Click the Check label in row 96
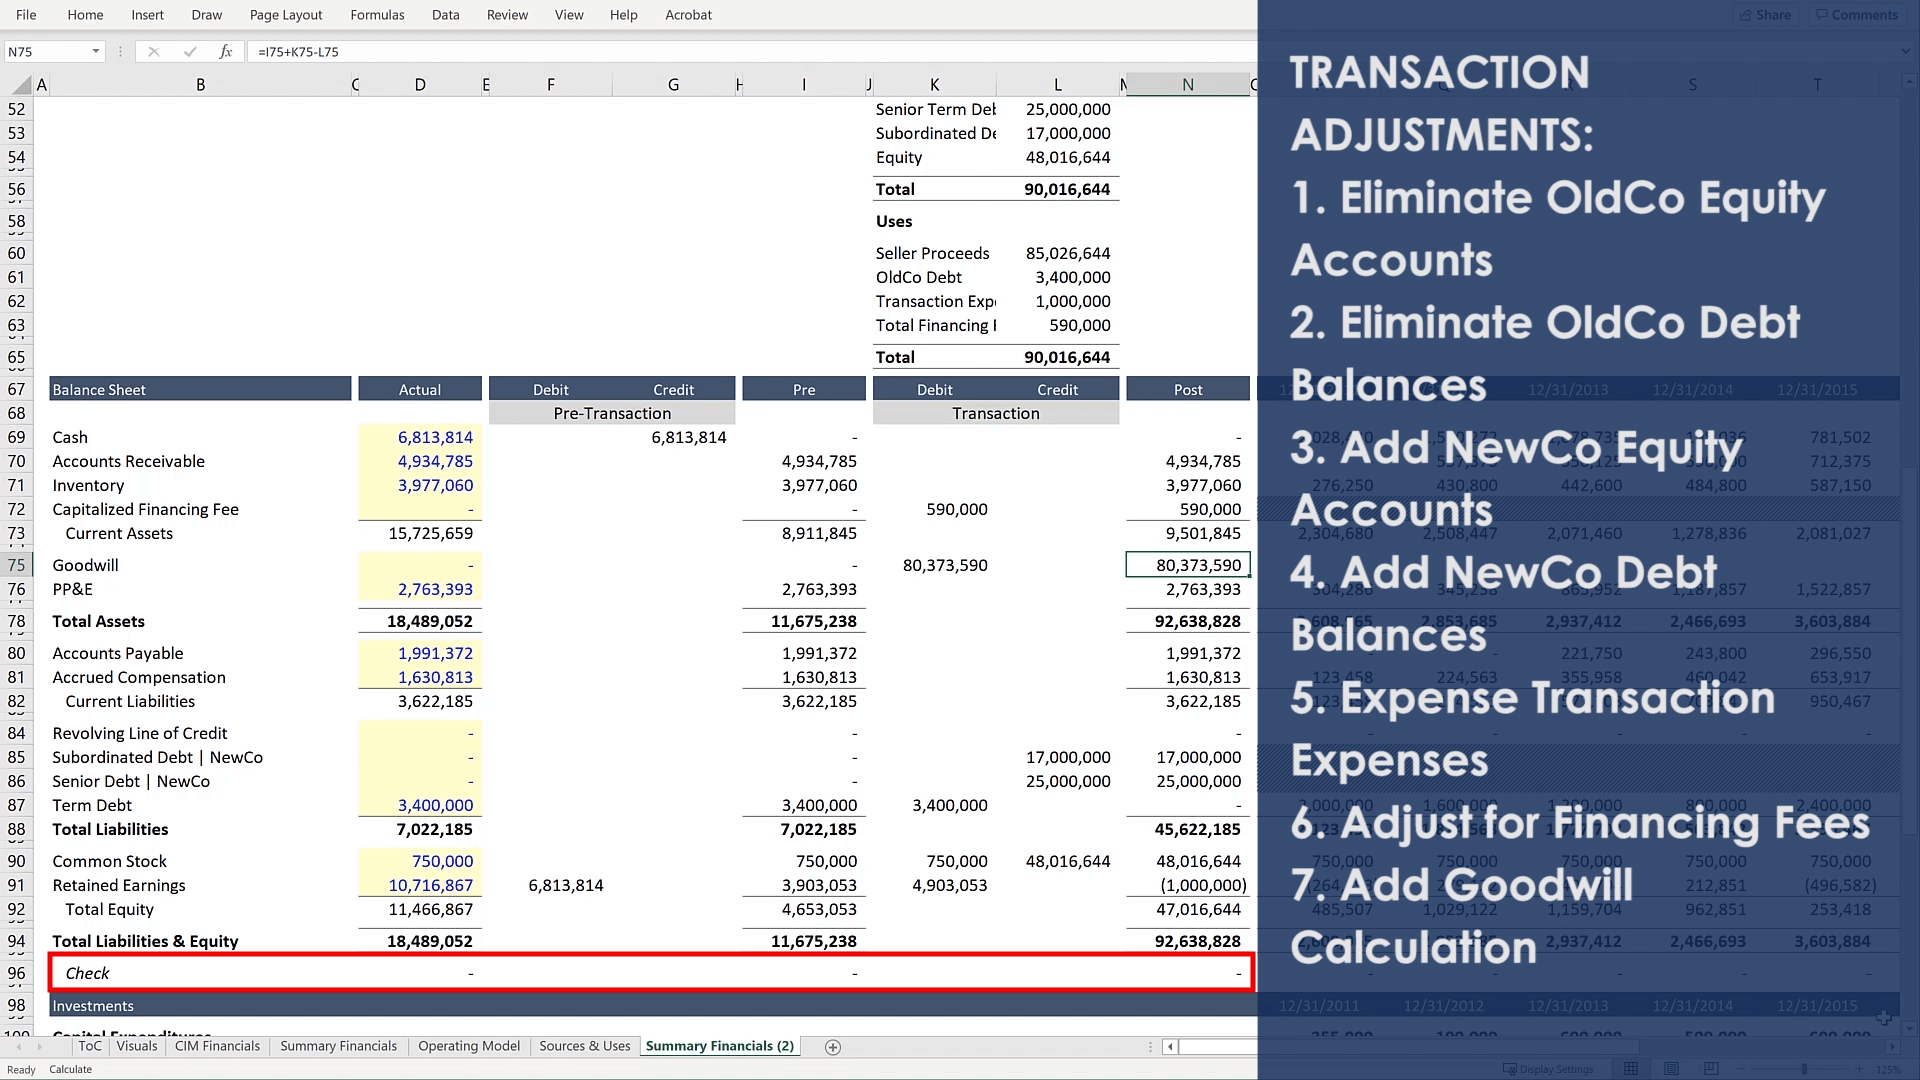This screenshot has width=1920, height=1080. [x=87, y=974]
